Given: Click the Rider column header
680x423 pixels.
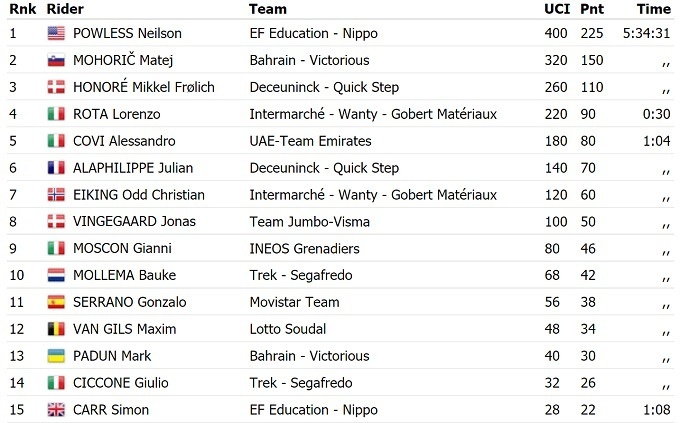Looking at the screenshot, I should point(65,9).
